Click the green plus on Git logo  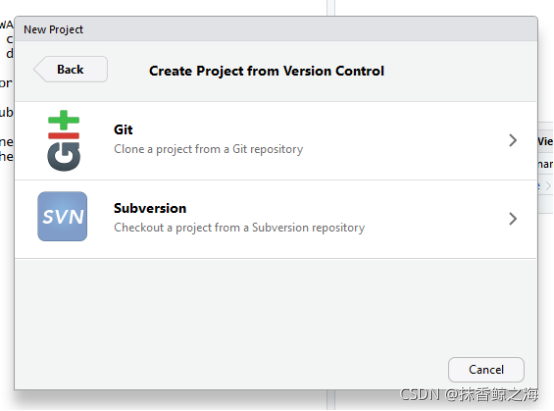click(x=64, y=120)
